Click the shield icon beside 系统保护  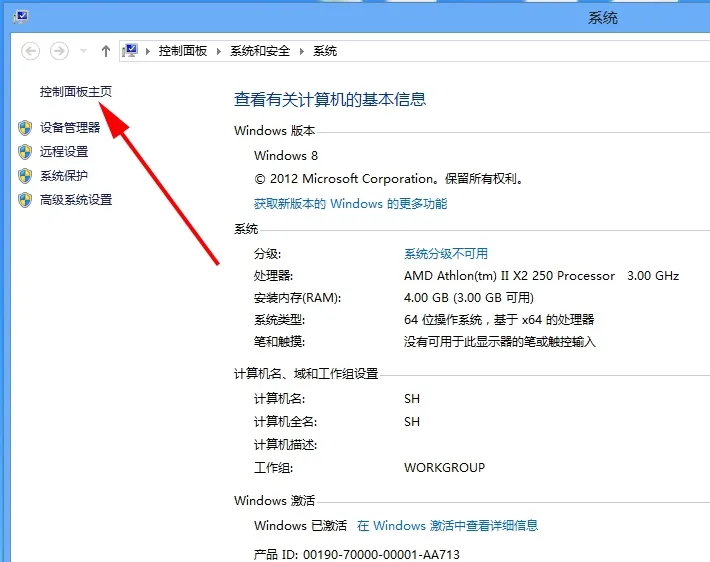[x=25, y=176]
